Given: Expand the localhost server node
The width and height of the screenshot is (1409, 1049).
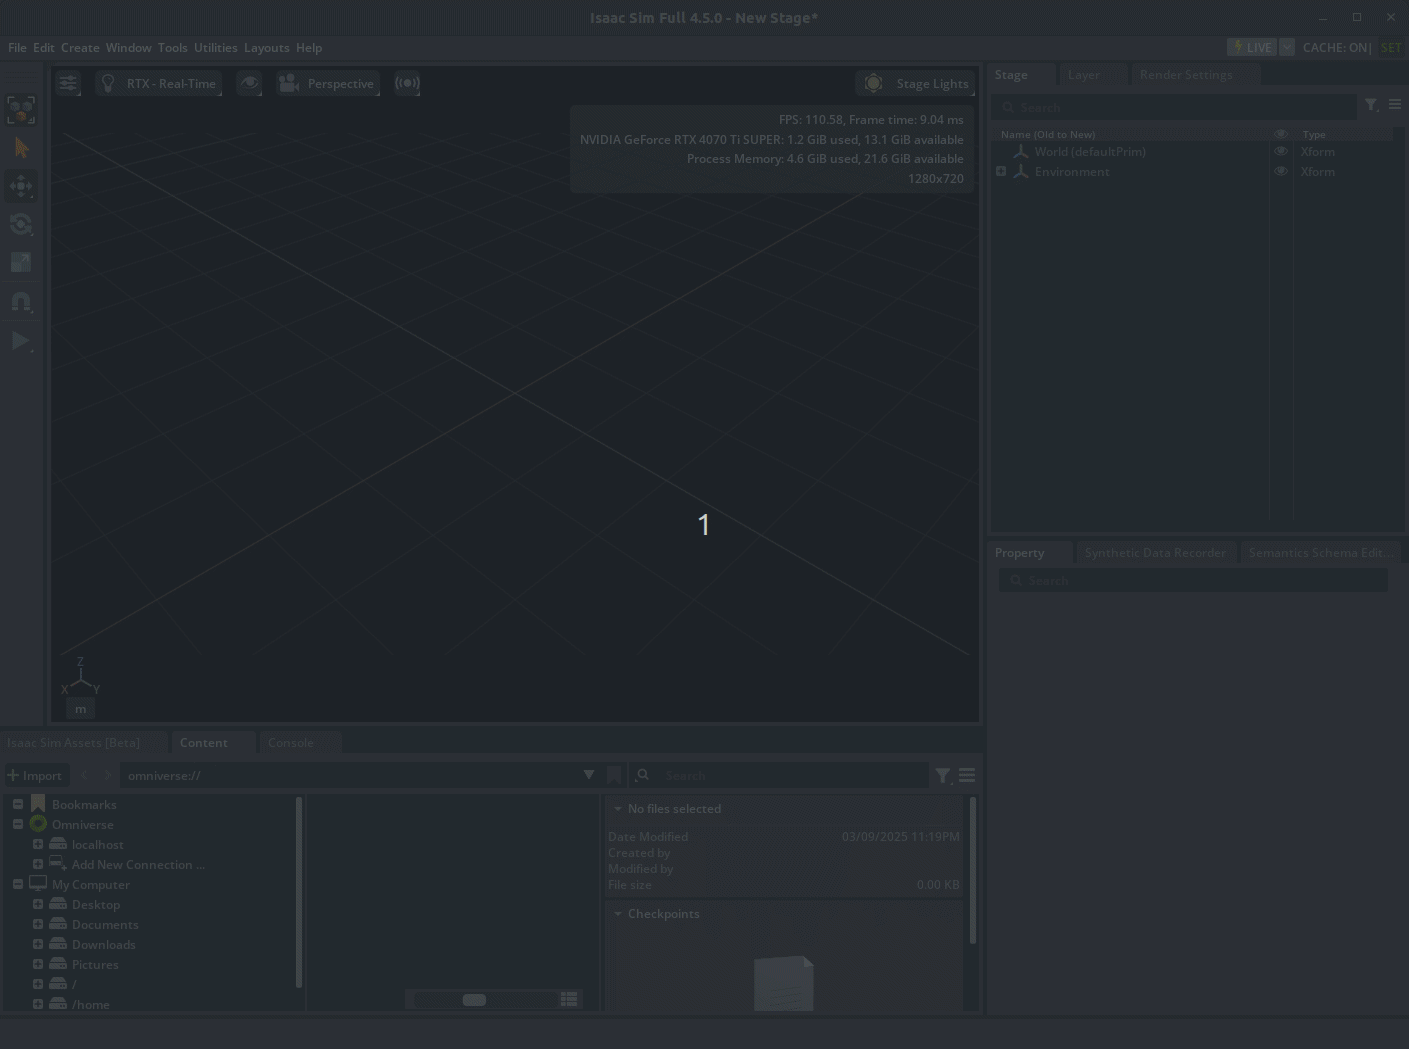Looking at the screenshot, I should 38,844.
